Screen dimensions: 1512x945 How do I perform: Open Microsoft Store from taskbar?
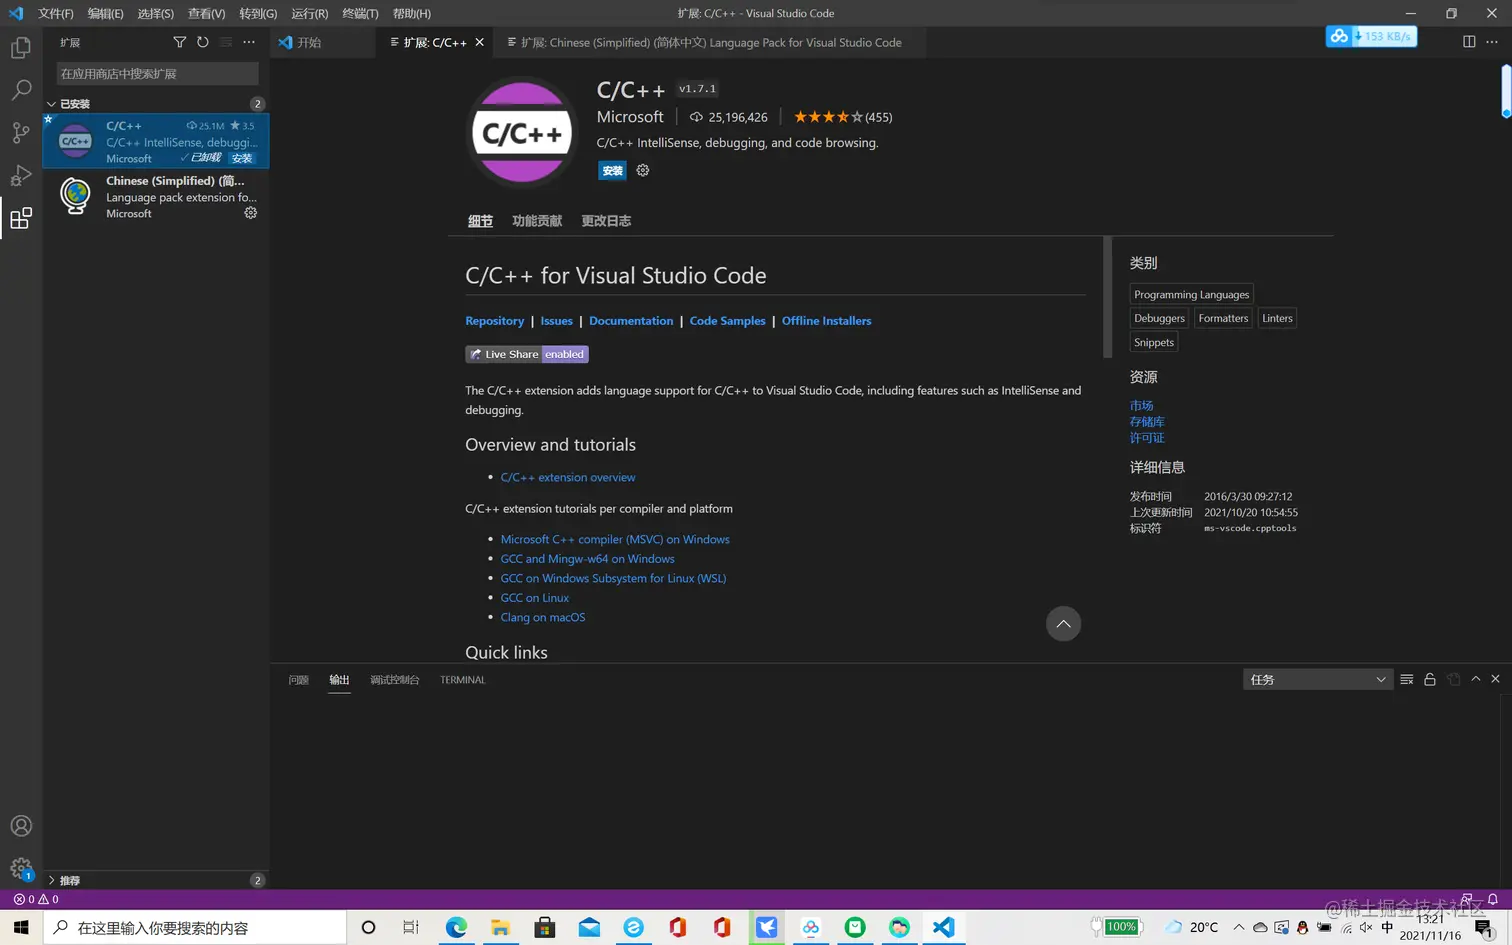(x=545, y=927)
